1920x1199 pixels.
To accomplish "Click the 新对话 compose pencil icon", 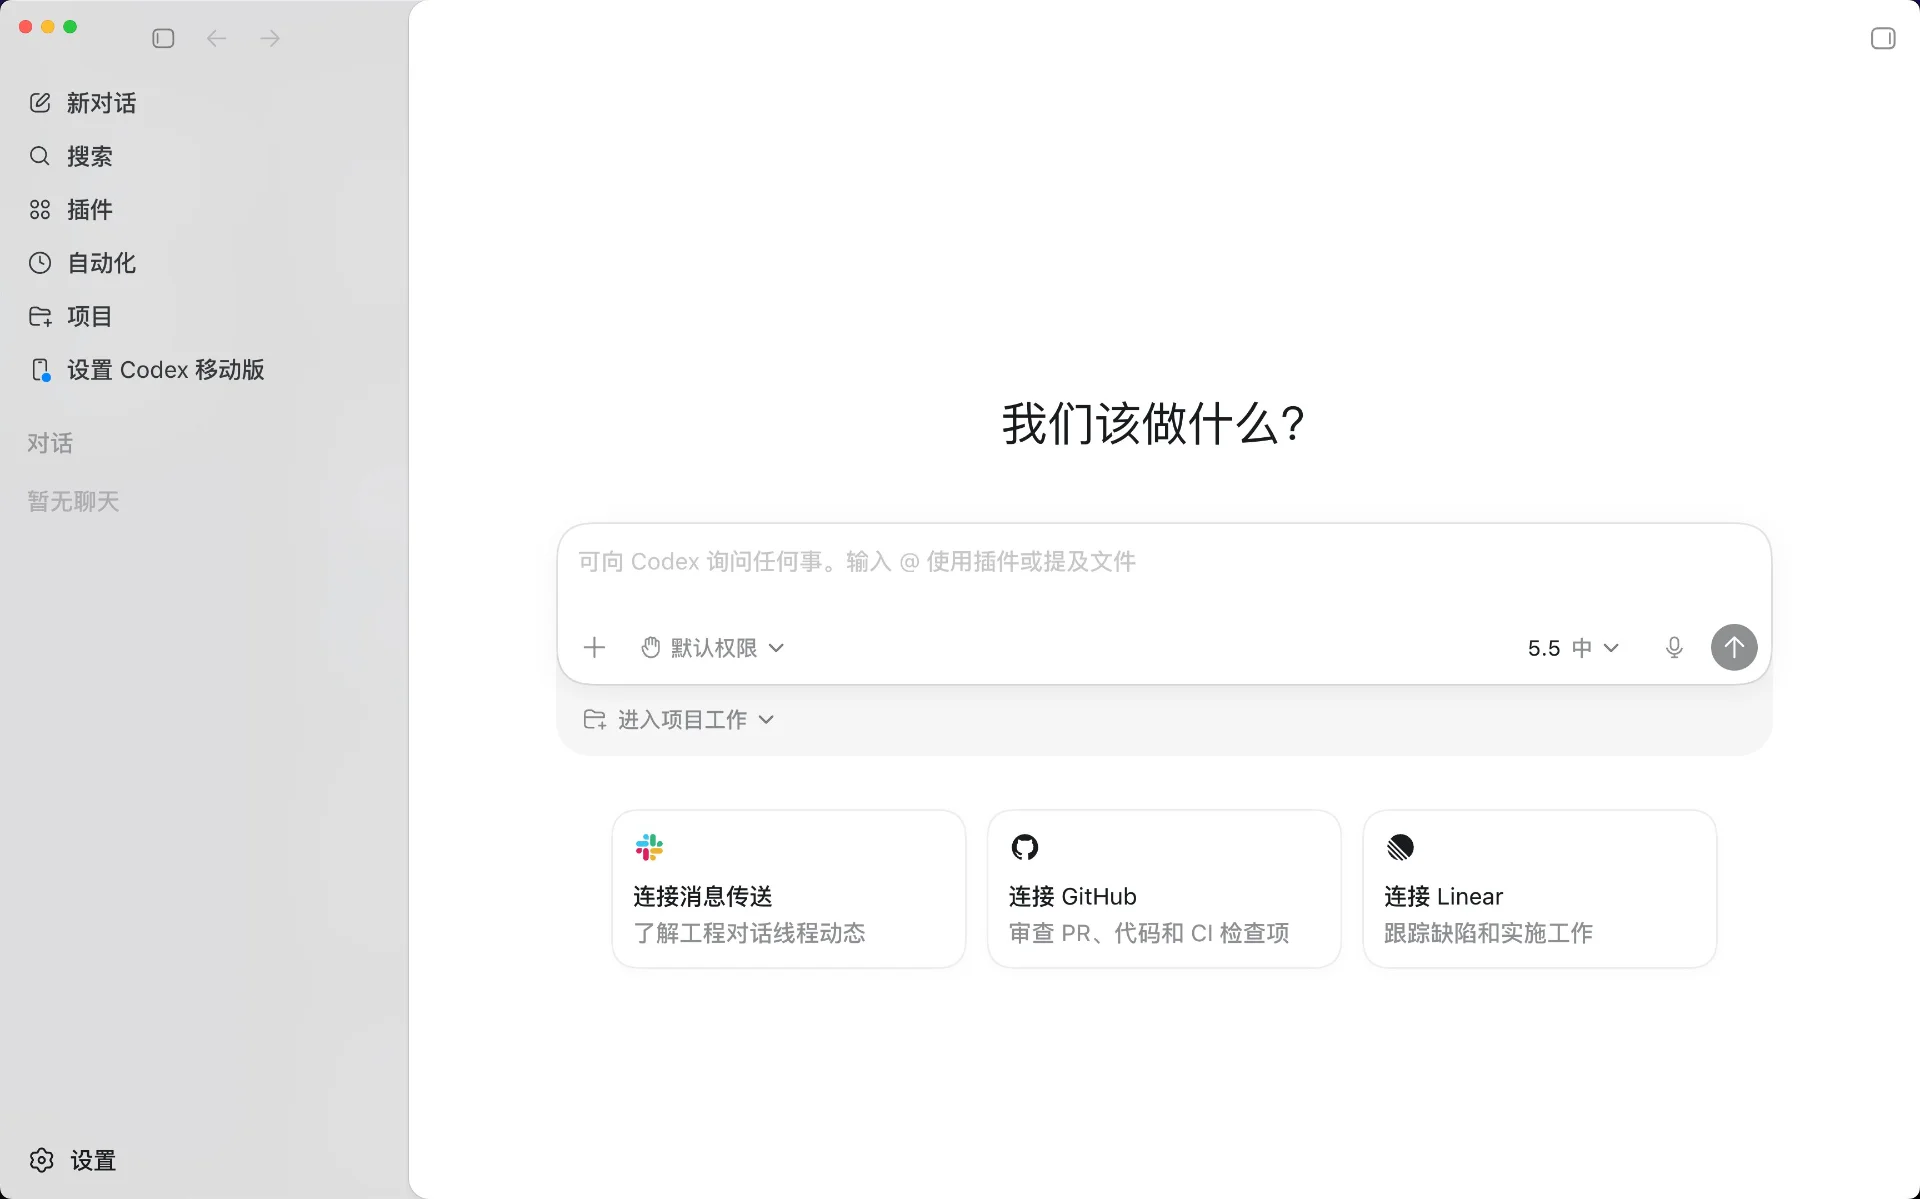I will (40, 103).
